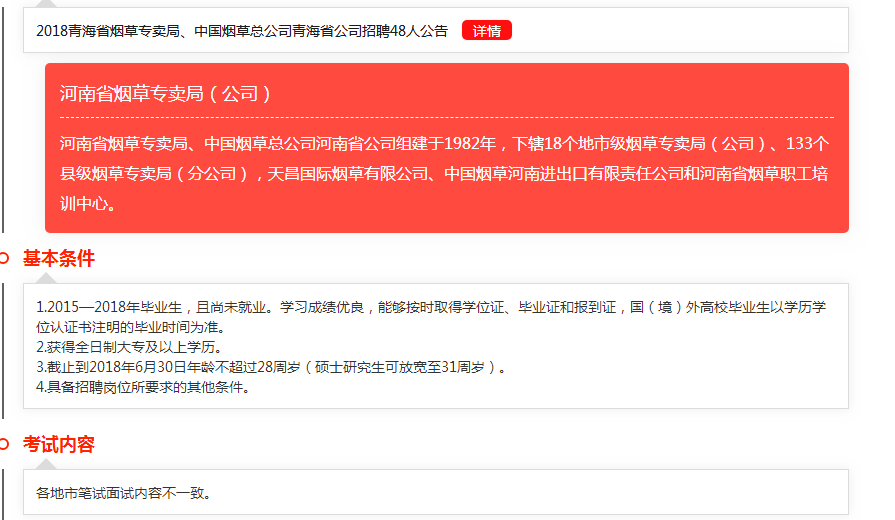Open the red 详情 button for Qinghai announcement

pos(486,30)
